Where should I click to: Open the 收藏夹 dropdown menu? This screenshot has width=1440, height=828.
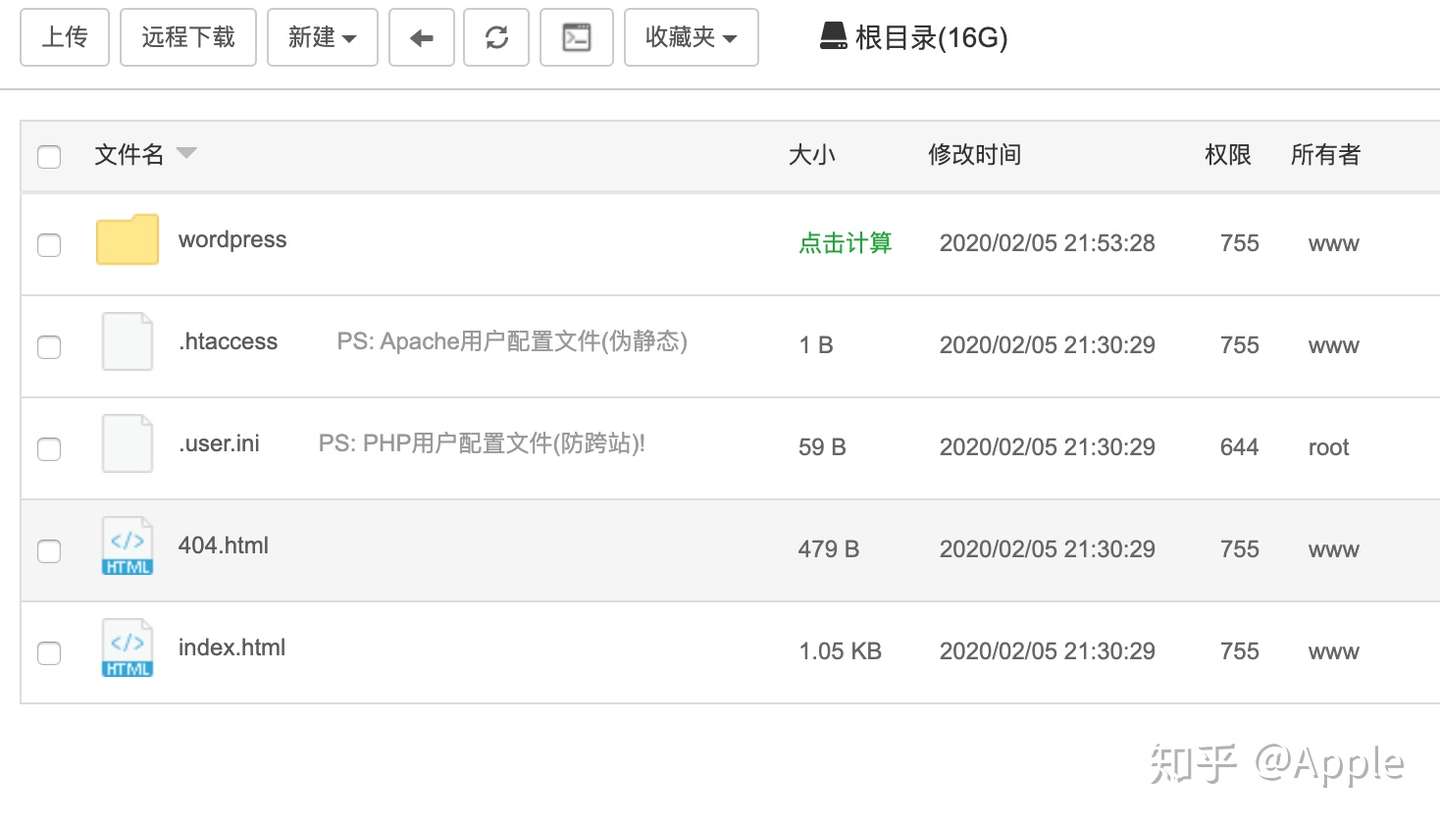[691, 38]
